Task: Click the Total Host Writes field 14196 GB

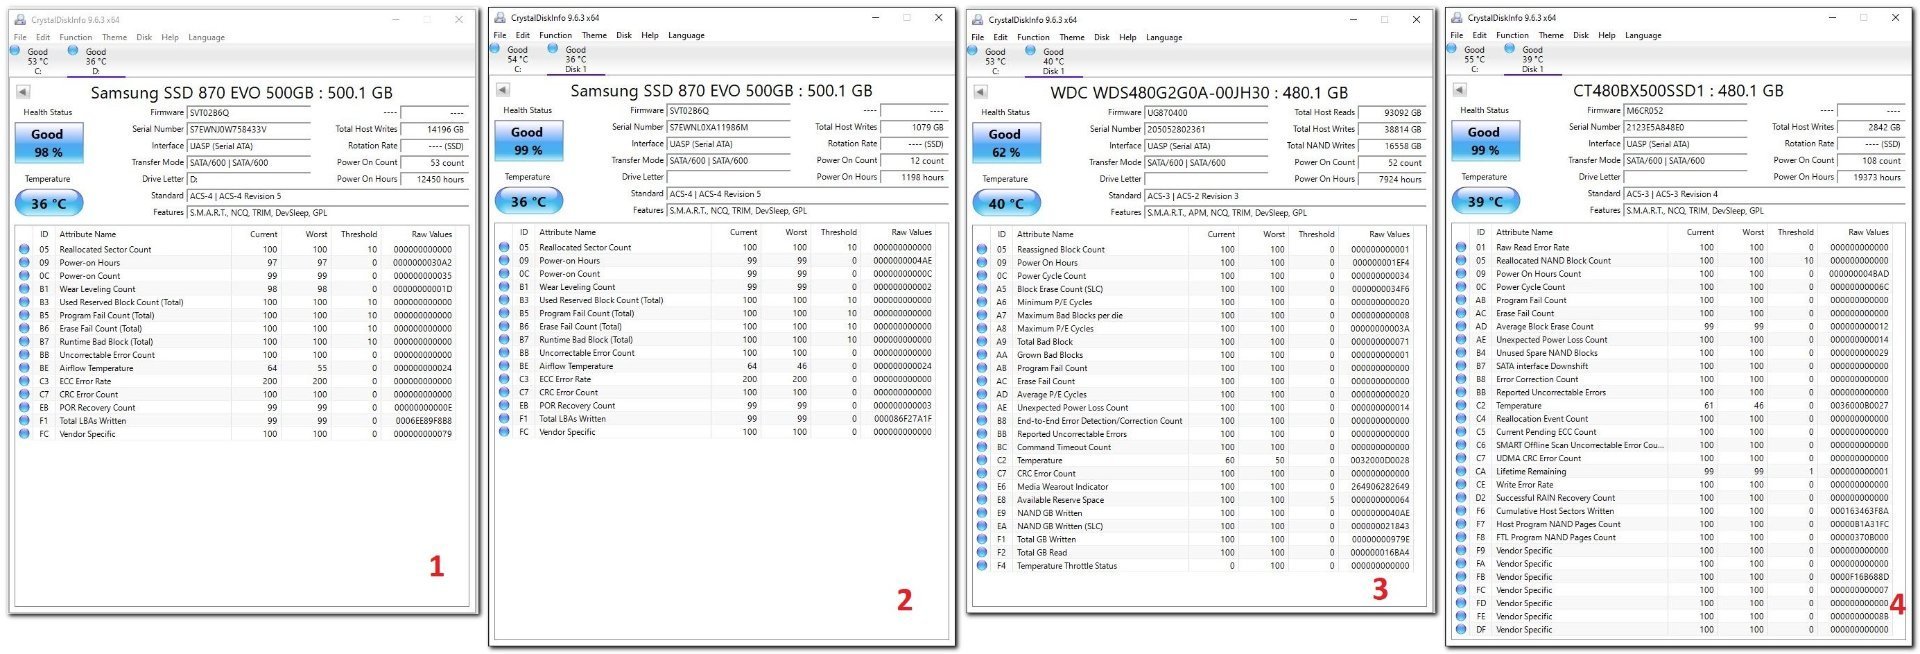Action: pyautogui.click(x=434, y=129)
